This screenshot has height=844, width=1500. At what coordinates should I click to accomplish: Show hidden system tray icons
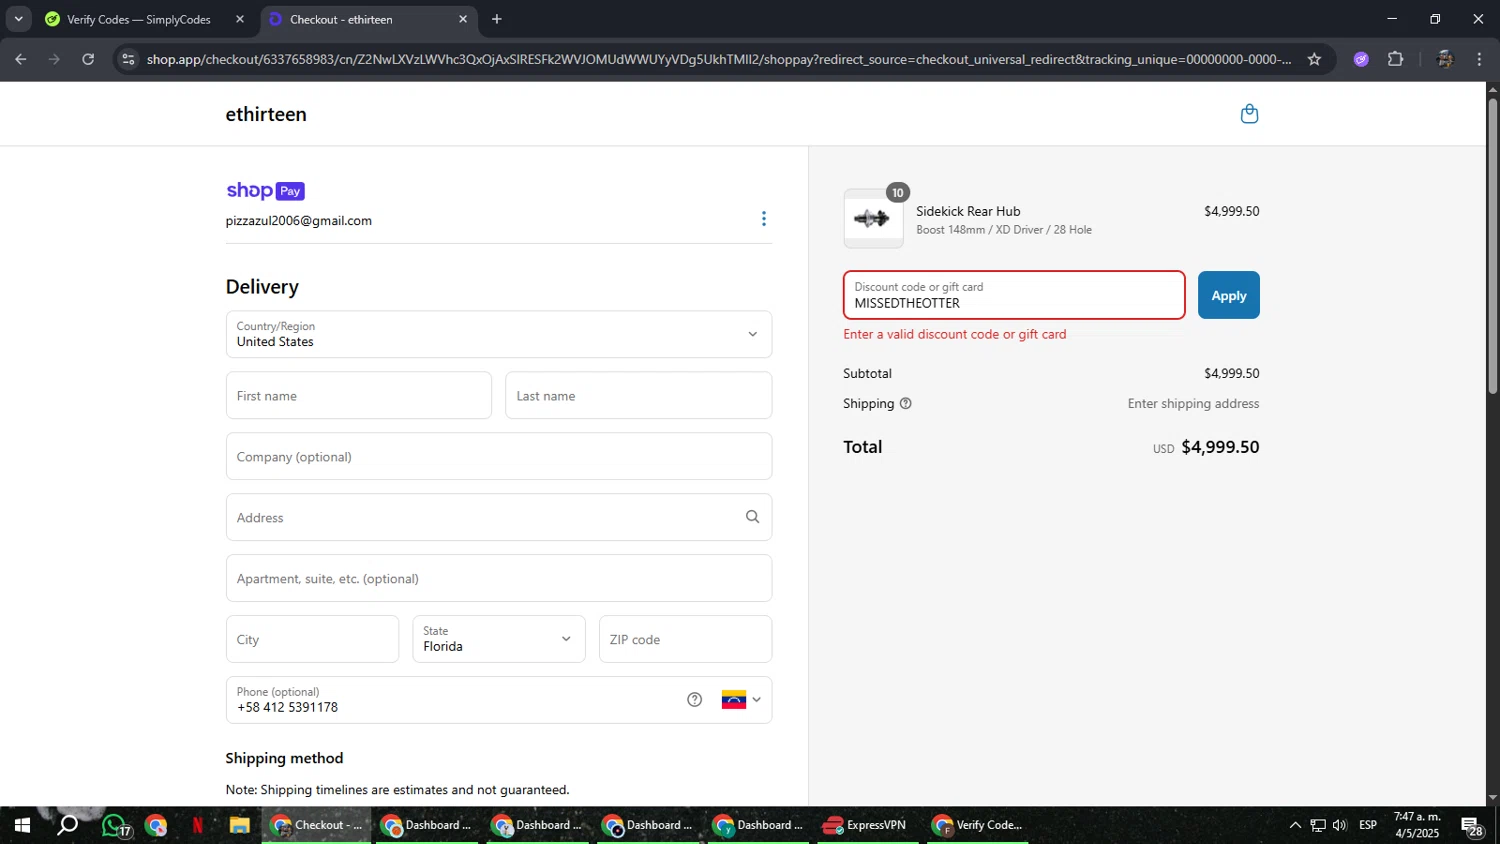tap(1295, 826)
